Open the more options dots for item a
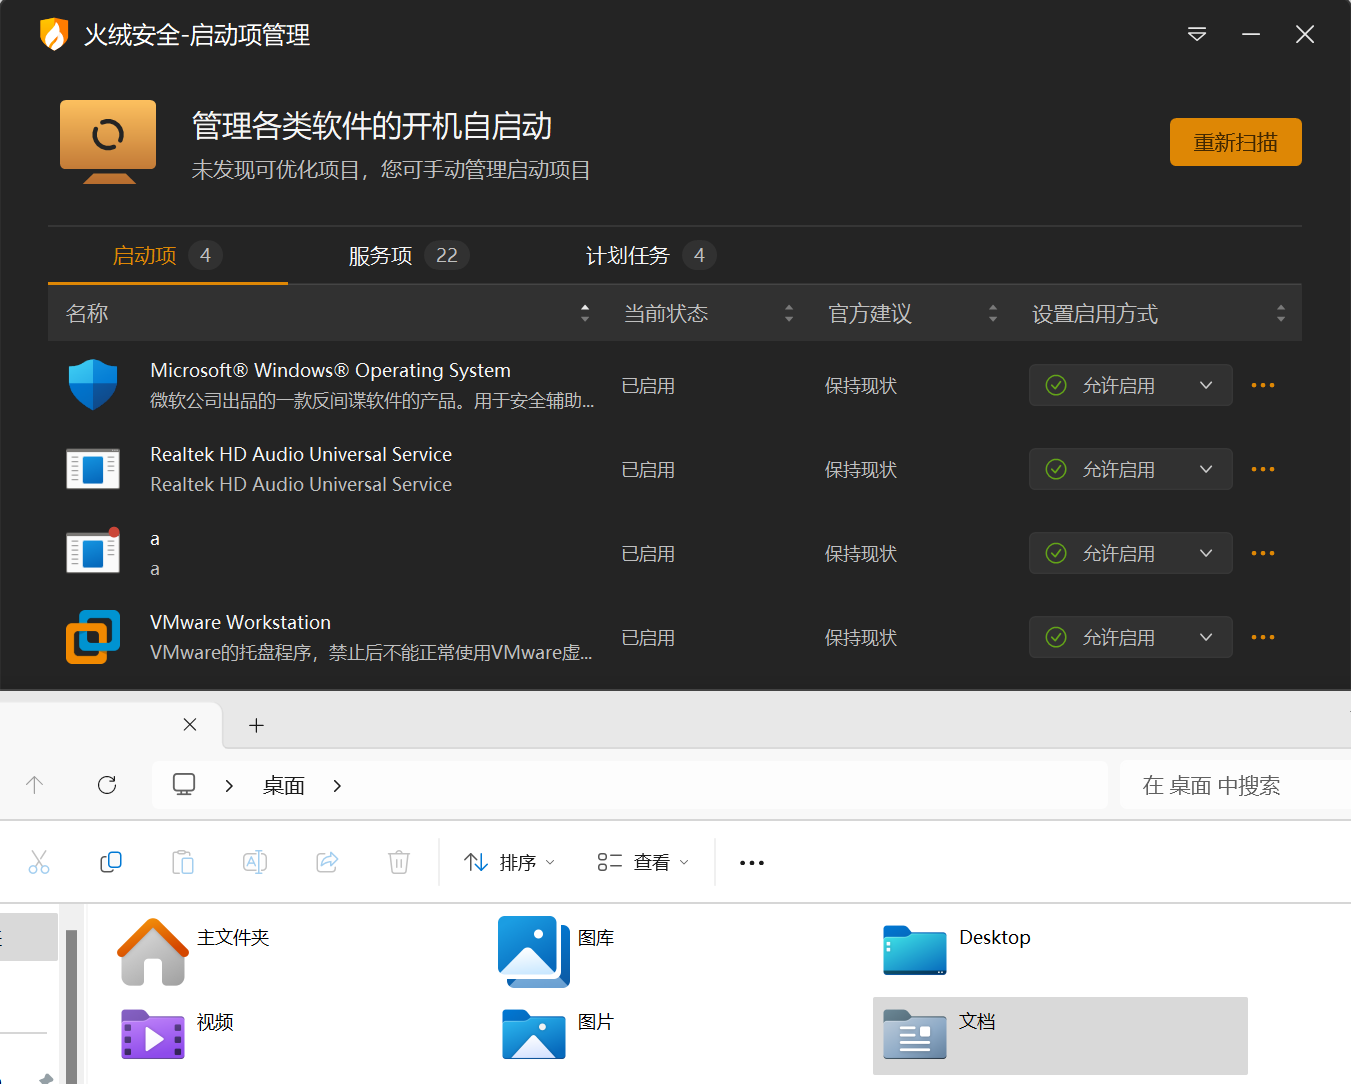 1263,553
